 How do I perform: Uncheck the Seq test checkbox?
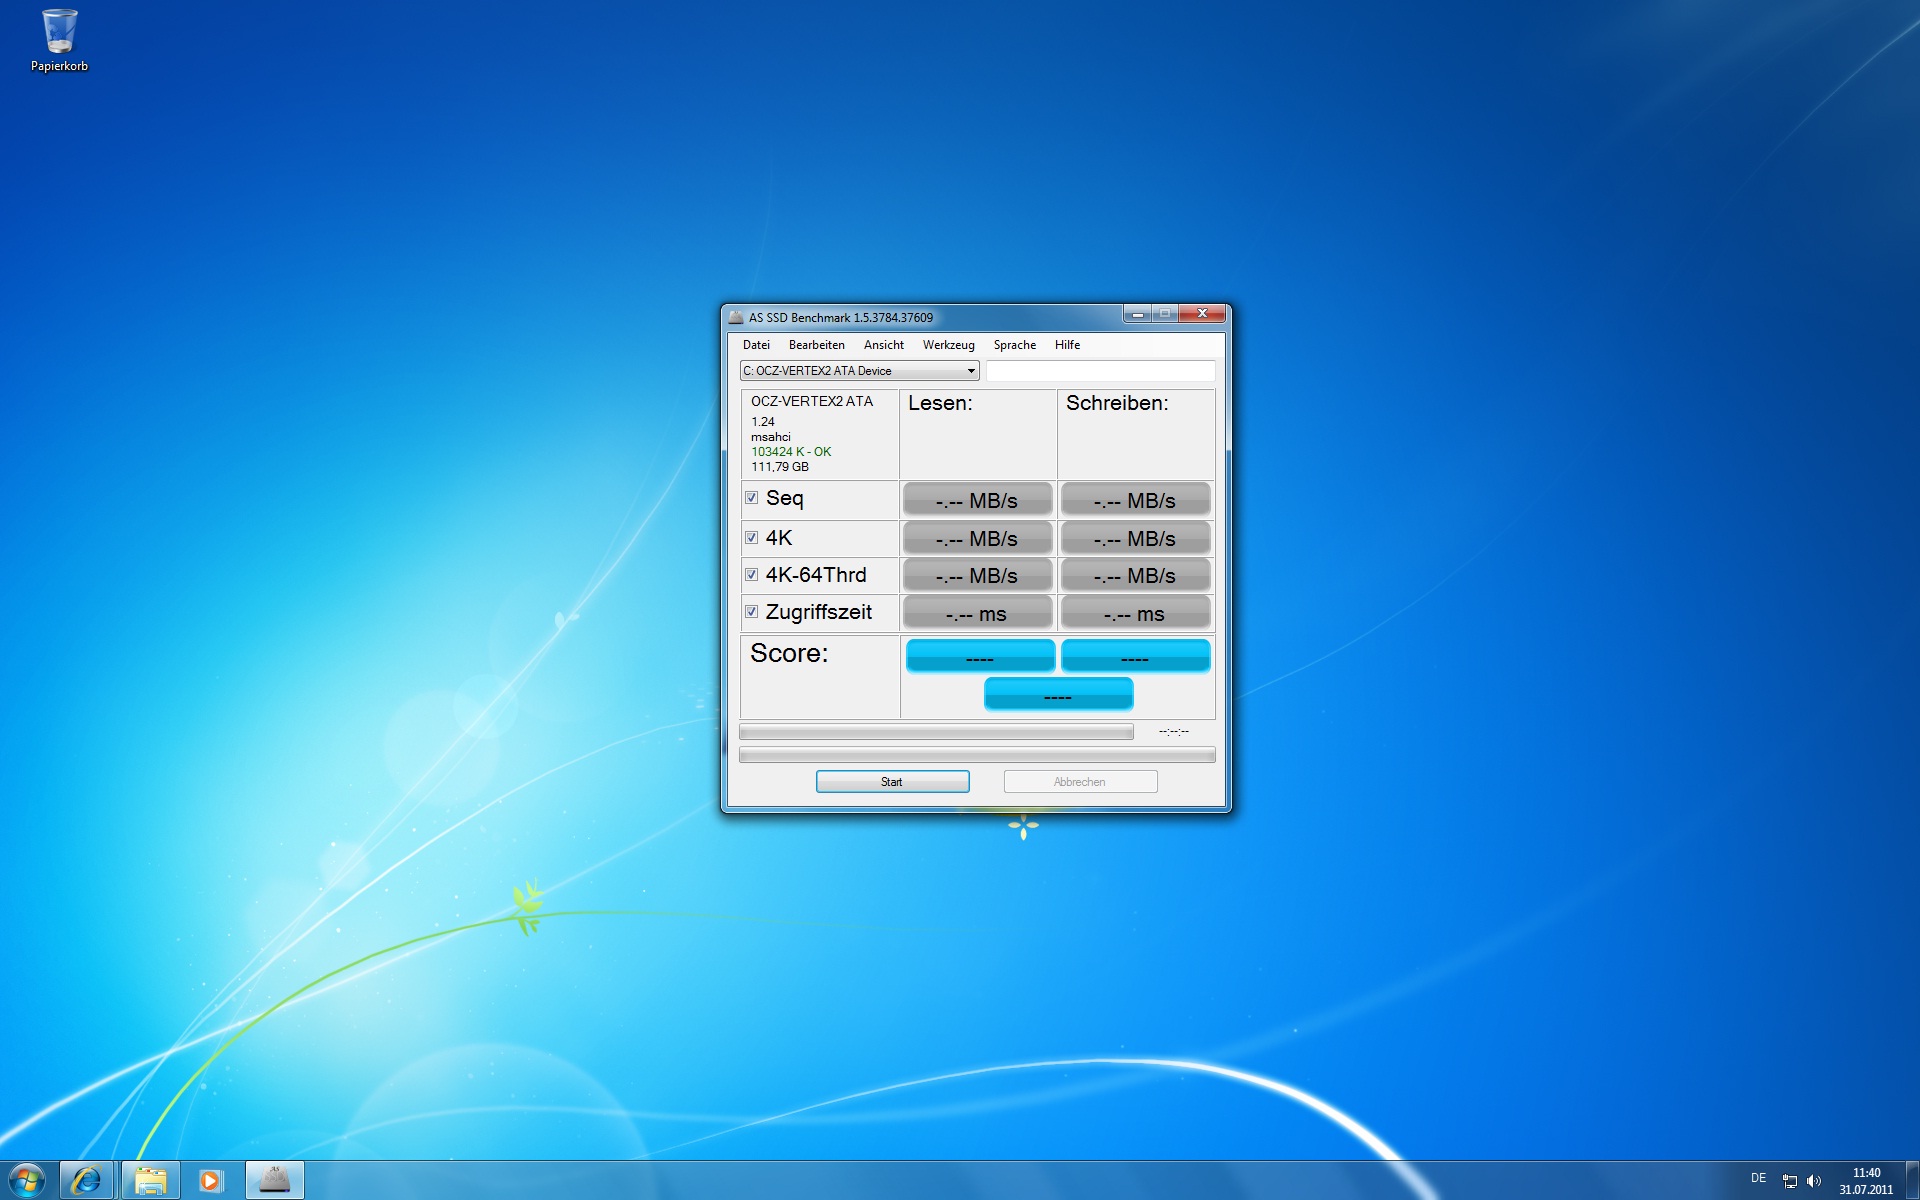click(751, 498)
